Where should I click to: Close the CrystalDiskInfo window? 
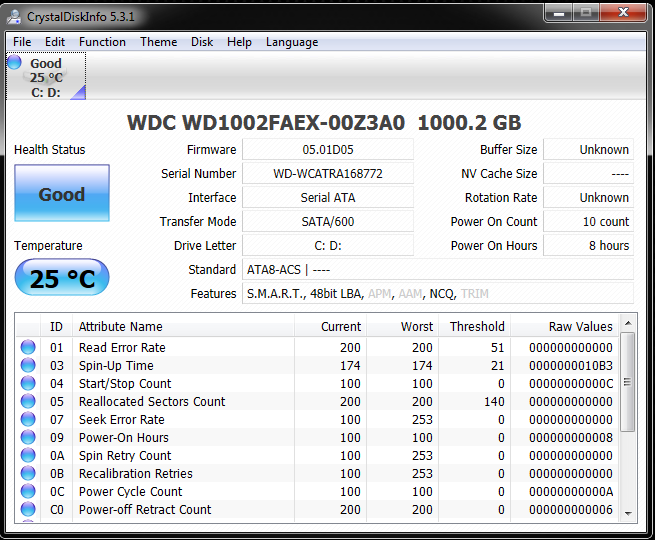coord(623,13)
